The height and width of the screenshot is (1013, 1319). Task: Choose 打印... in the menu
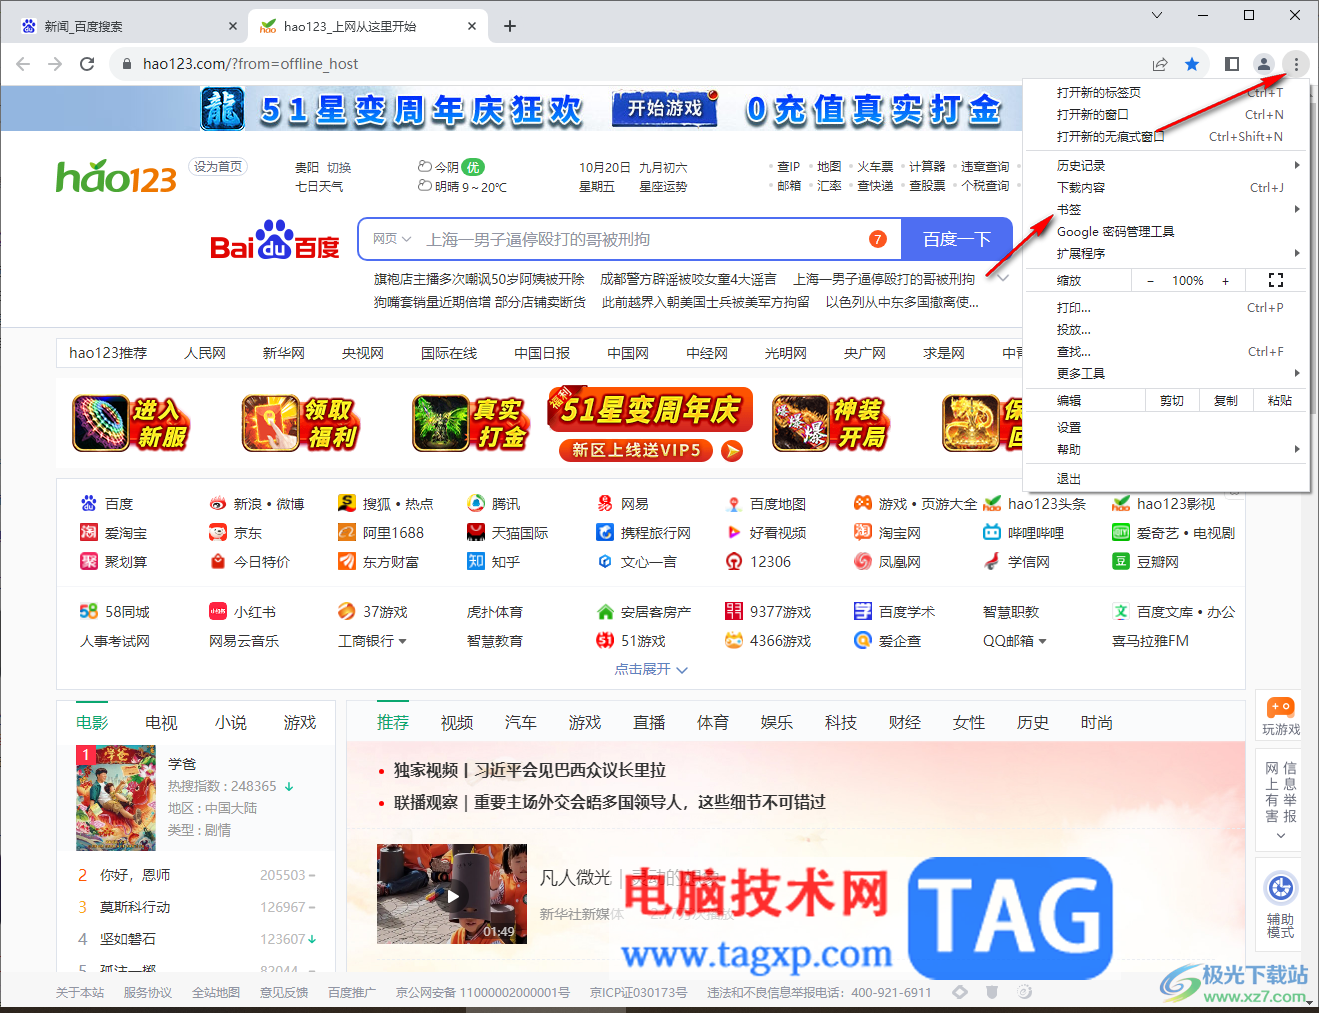[1167, 307]
